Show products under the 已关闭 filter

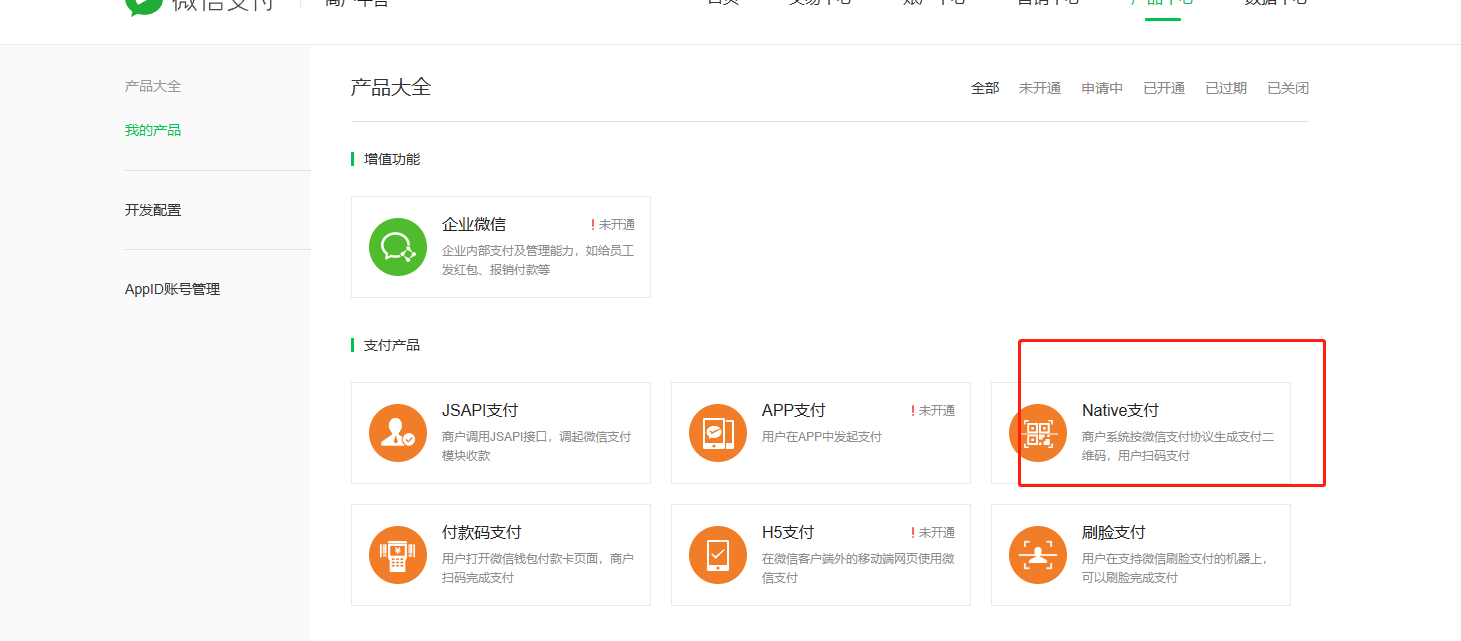click(x=1288, y=88)
